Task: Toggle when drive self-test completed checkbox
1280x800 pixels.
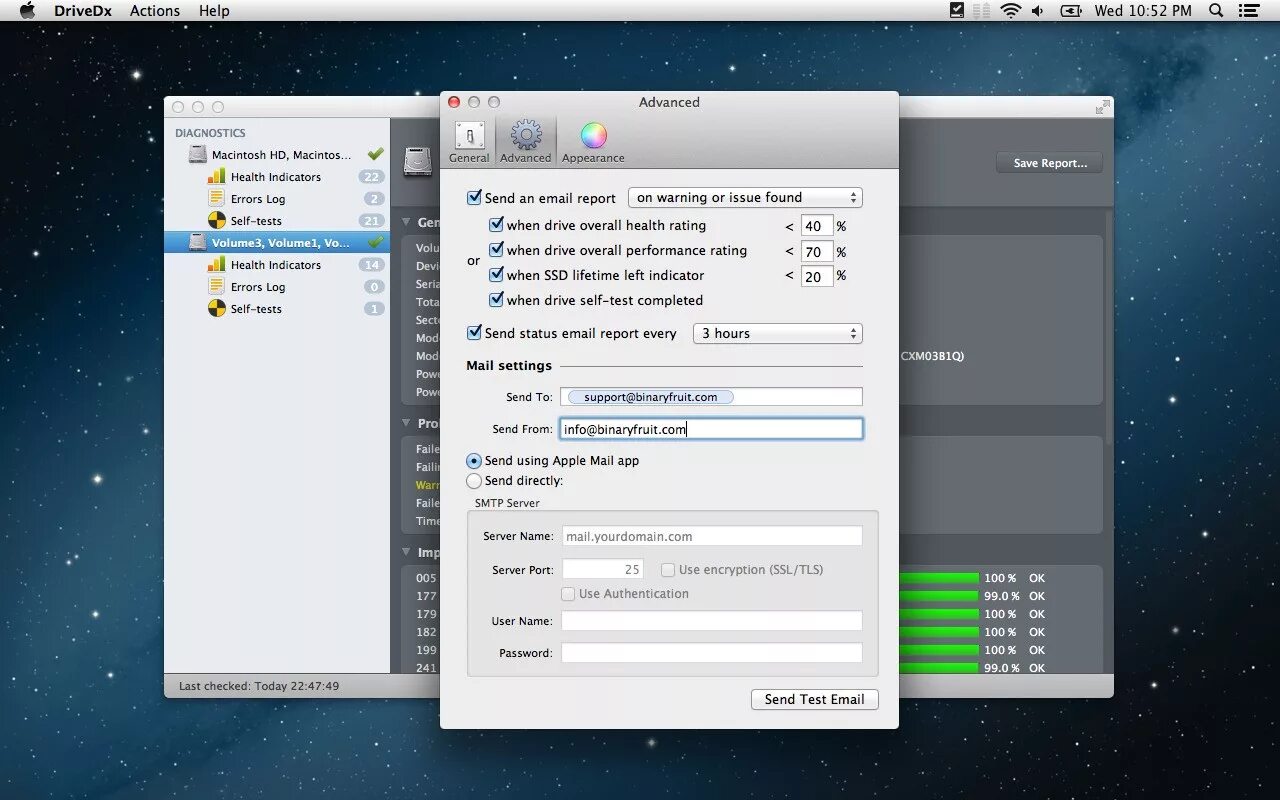Action: [496, 300]
